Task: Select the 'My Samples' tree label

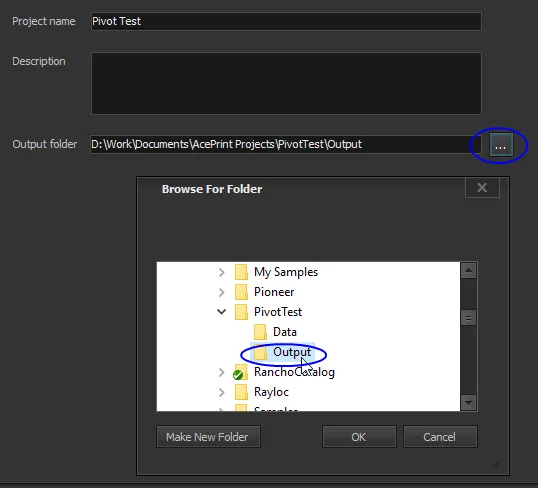Action: [x=286, y=272]
